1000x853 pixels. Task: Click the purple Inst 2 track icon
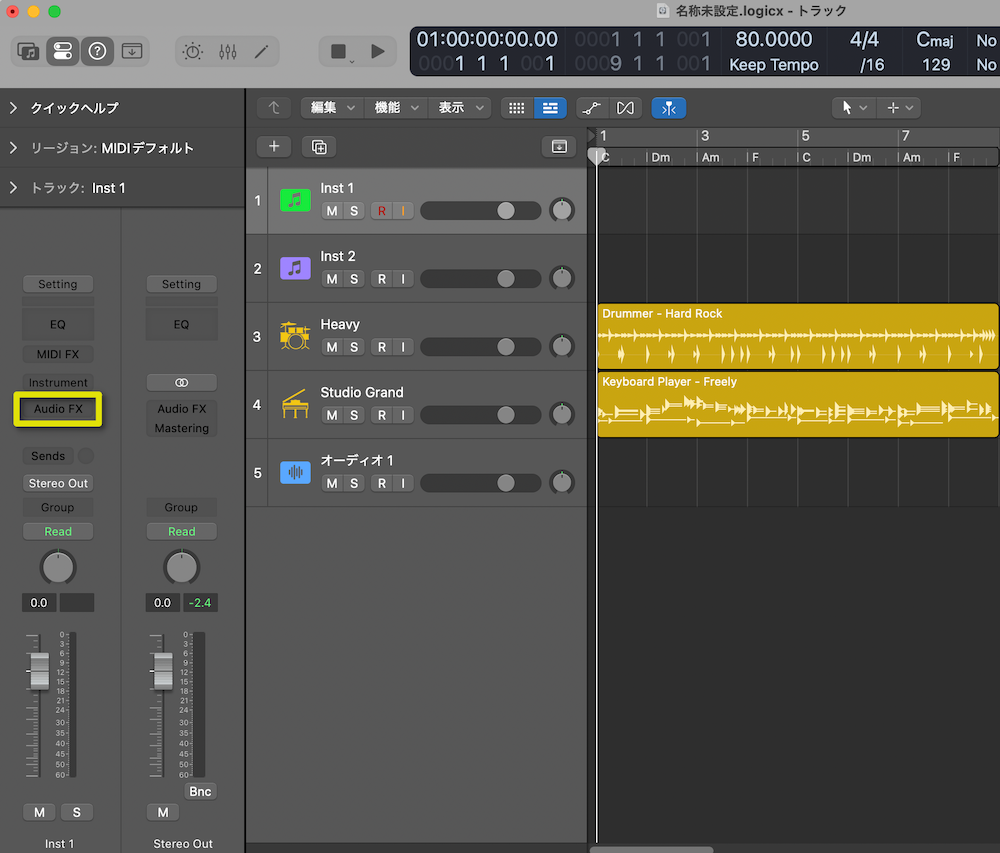295,268
